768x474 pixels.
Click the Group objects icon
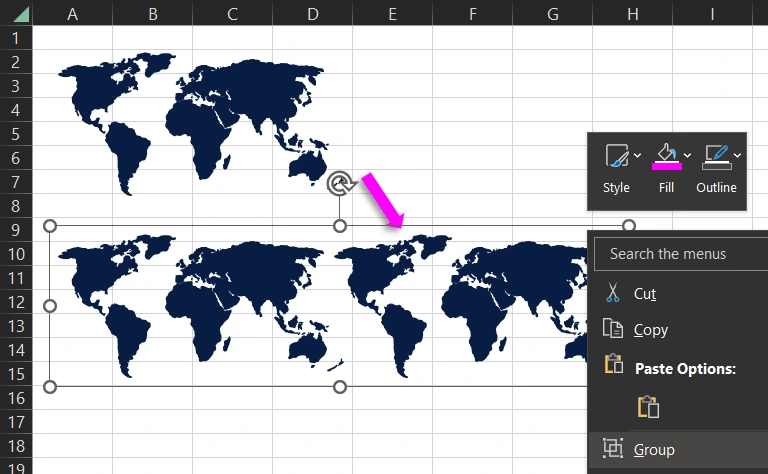613,448
